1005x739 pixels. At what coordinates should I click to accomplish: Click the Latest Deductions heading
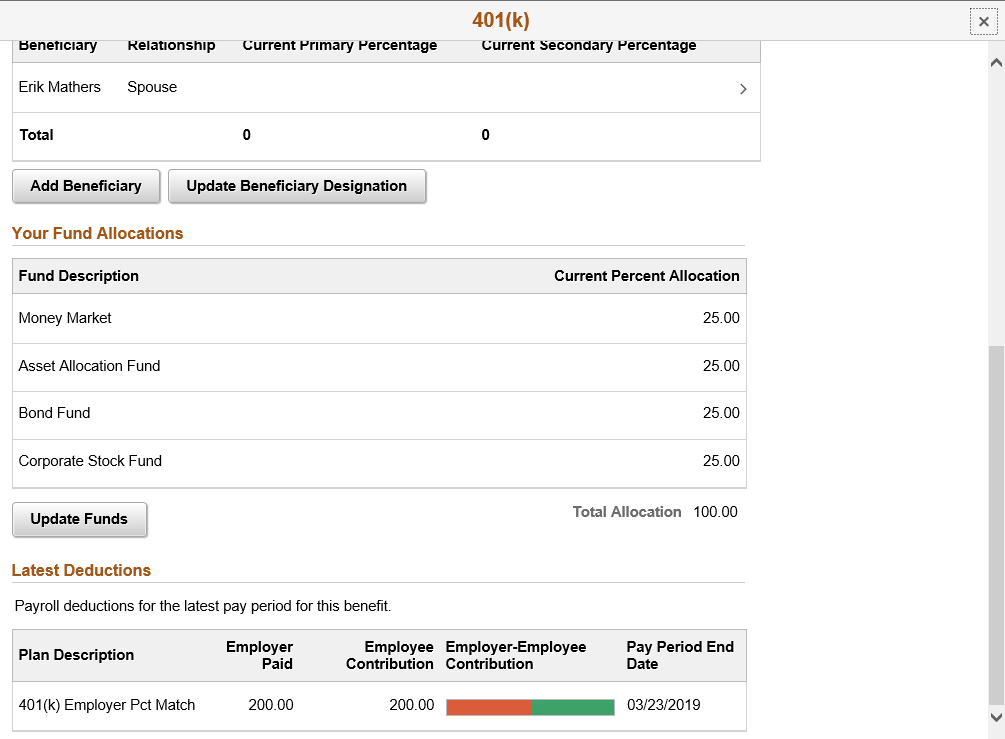[81, 570]
